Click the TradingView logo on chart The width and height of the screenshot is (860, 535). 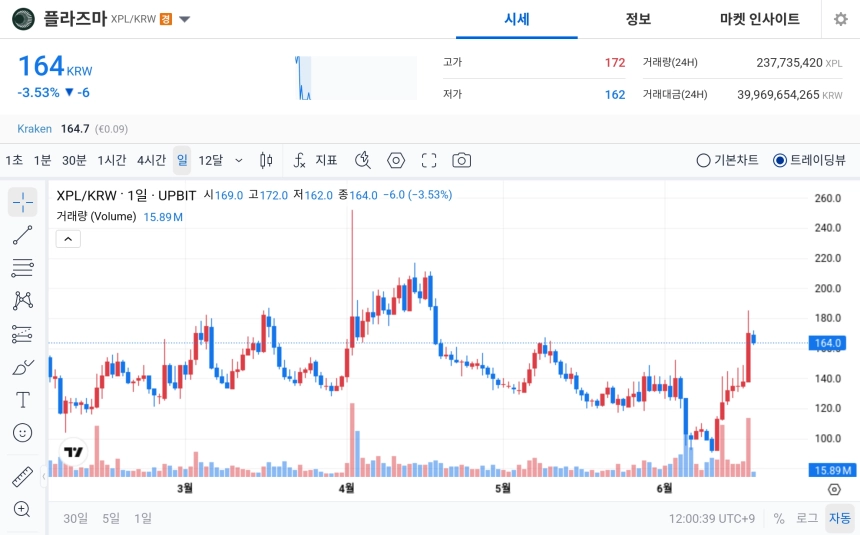click(73, 452)
